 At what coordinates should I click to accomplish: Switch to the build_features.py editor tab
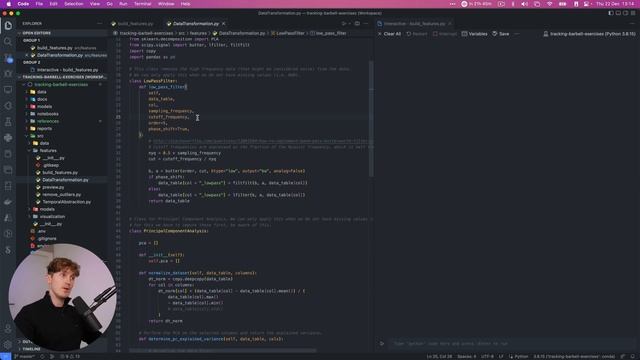[x=136, y=24]
